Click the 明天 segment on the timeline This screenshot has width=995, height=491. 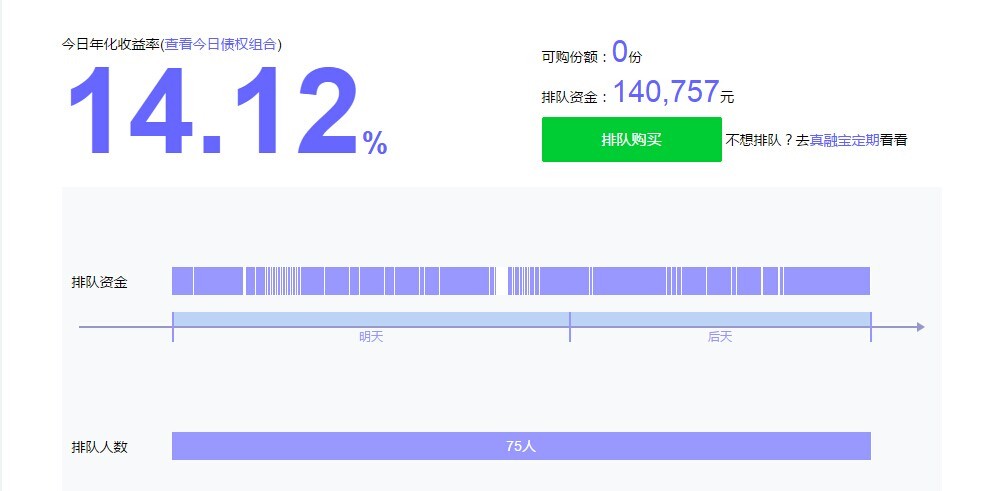pyautogui.click(x=370, y=320)
